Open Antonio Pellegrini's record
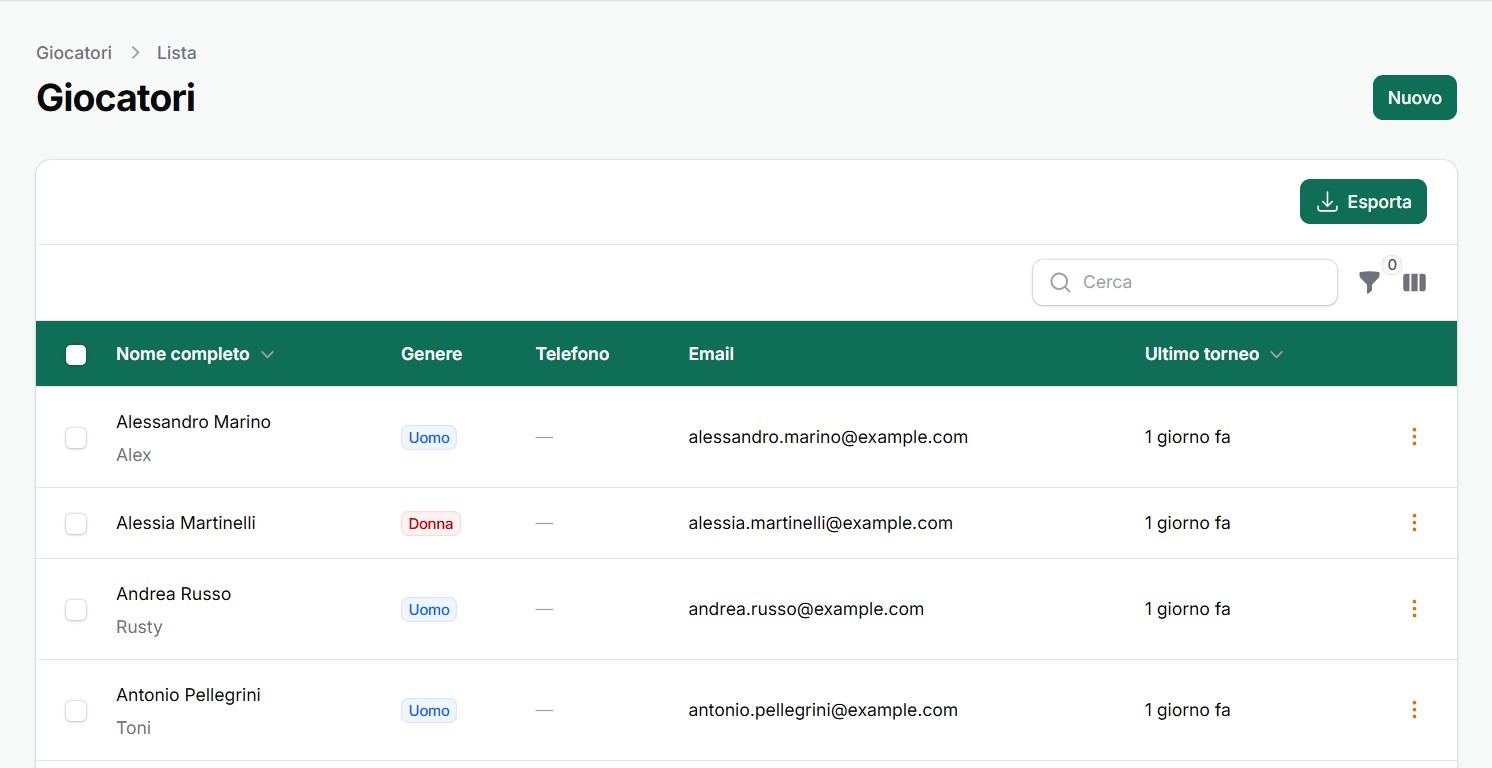1492x768 pixels. coord(188,695)
